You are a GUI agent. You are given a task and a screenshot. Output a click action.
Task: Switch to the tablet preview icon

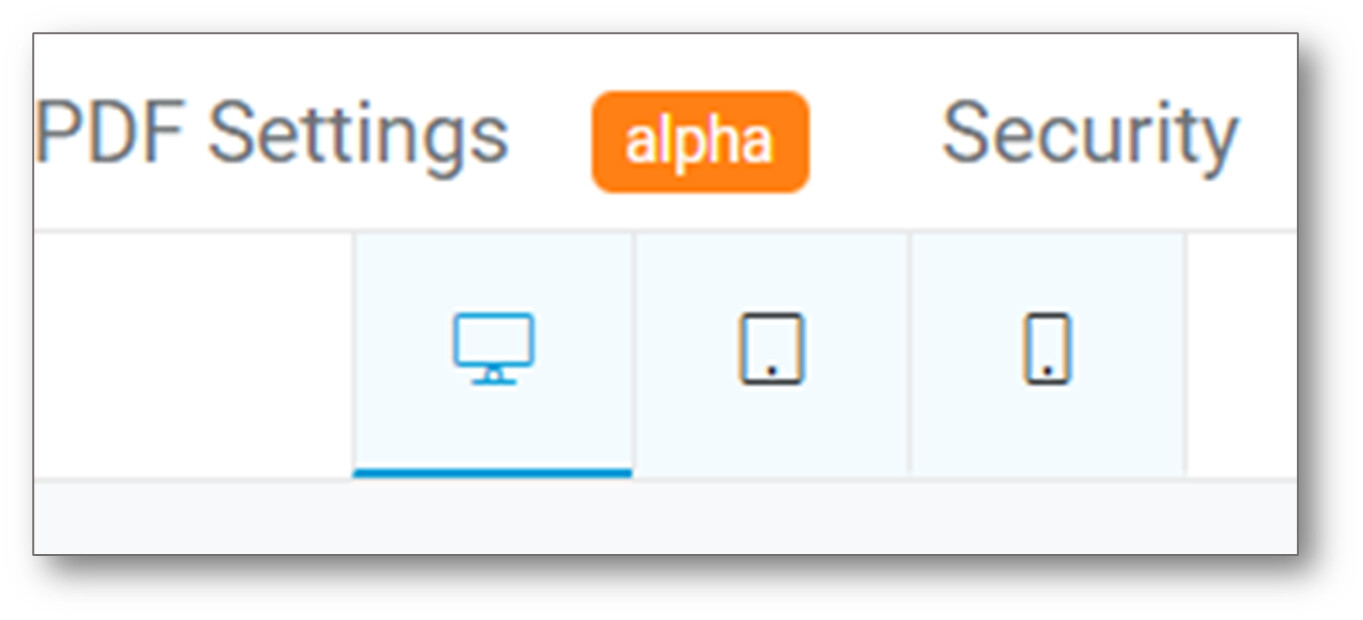coord(771,349)
